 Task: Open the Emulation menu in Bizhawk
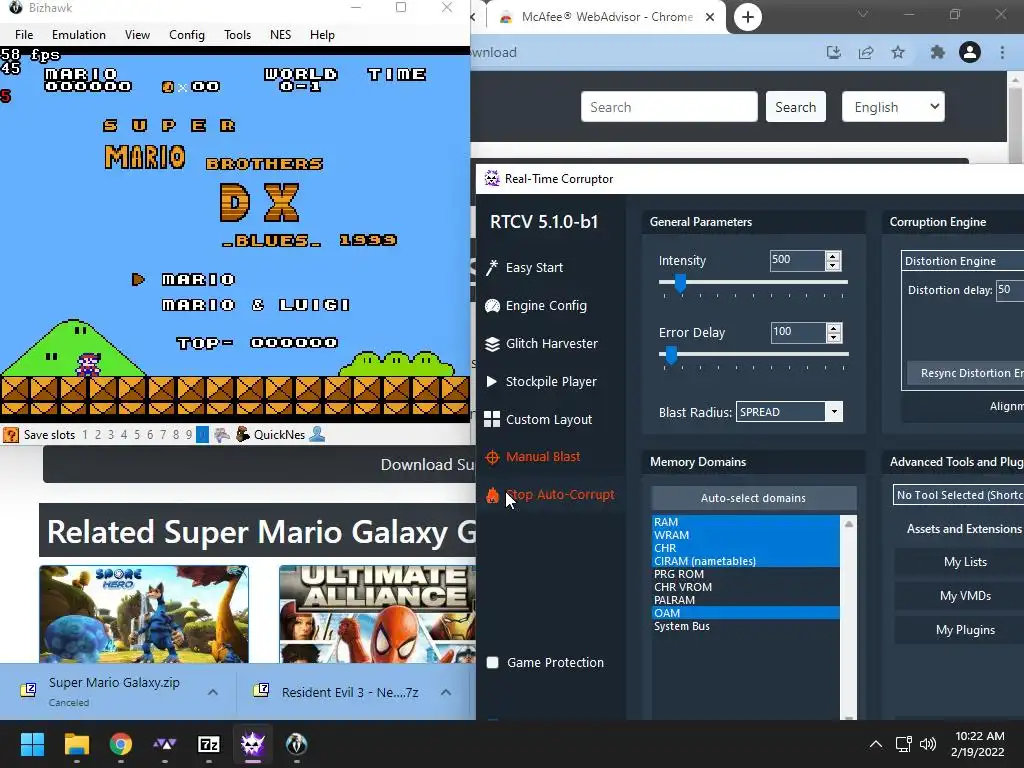[x=79, y=35]
